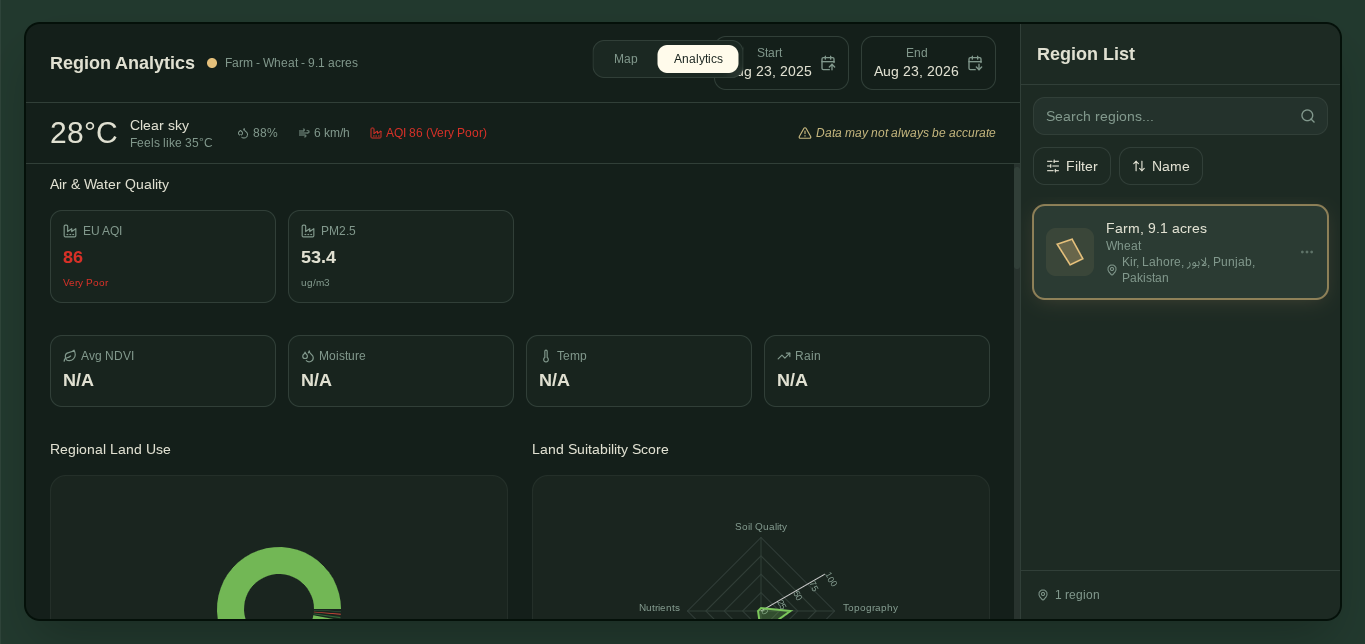Click the red AQI factory icon in weather bar
Screen dimensions: 1365x644
(x=376, y=133)
